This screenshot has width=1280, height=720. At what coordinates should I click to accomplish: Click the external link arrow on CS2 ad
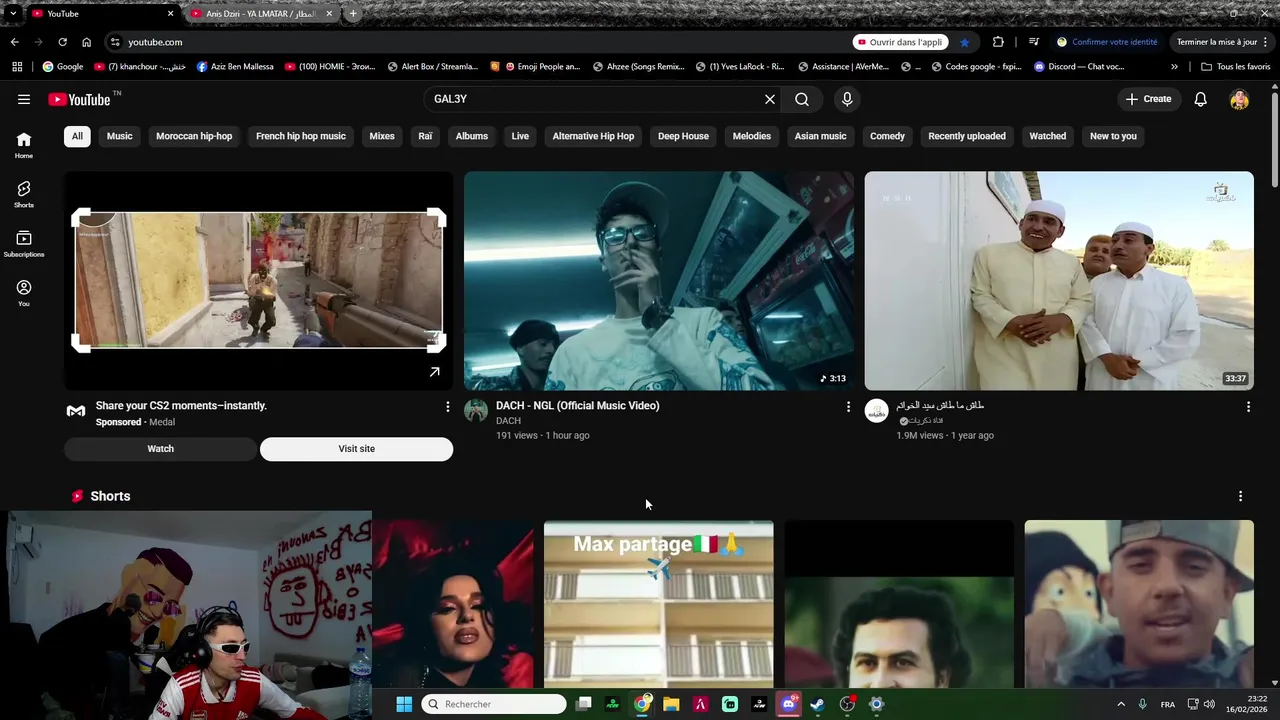[x=434, y=372]
